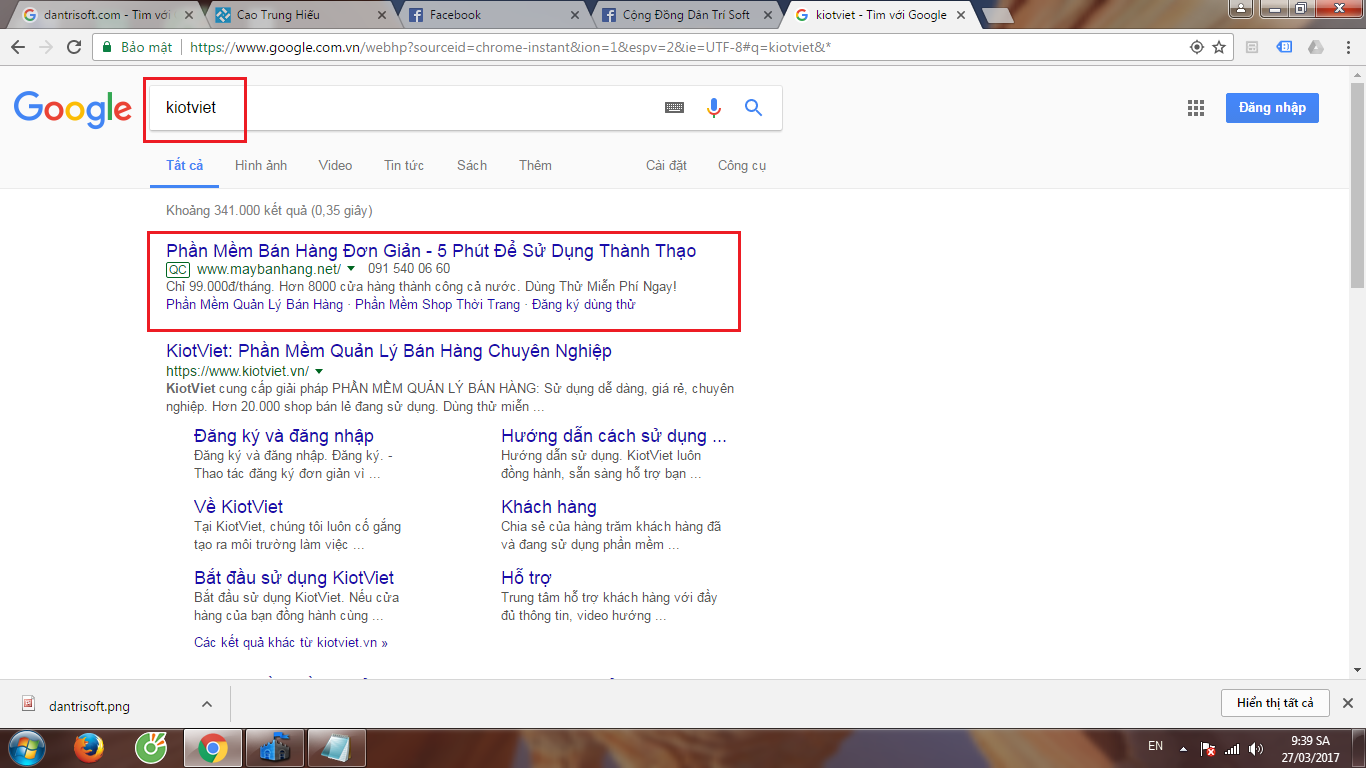Open dropdown arrow next to https://www.kiotviet.vn/

pos(319,372)
